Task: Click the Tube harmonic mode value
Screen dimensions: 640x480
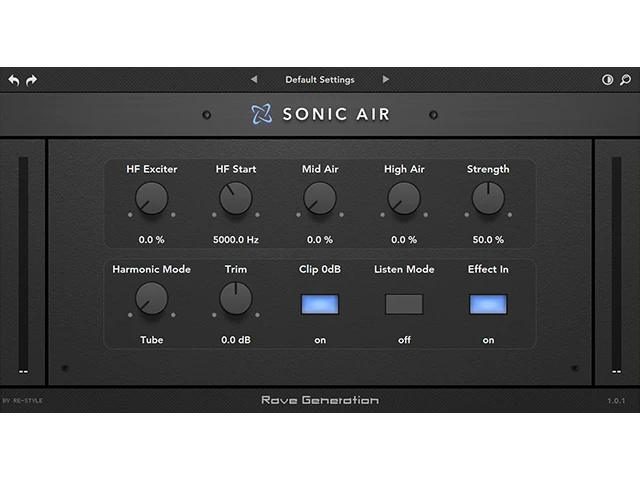Action: [151, 340]
